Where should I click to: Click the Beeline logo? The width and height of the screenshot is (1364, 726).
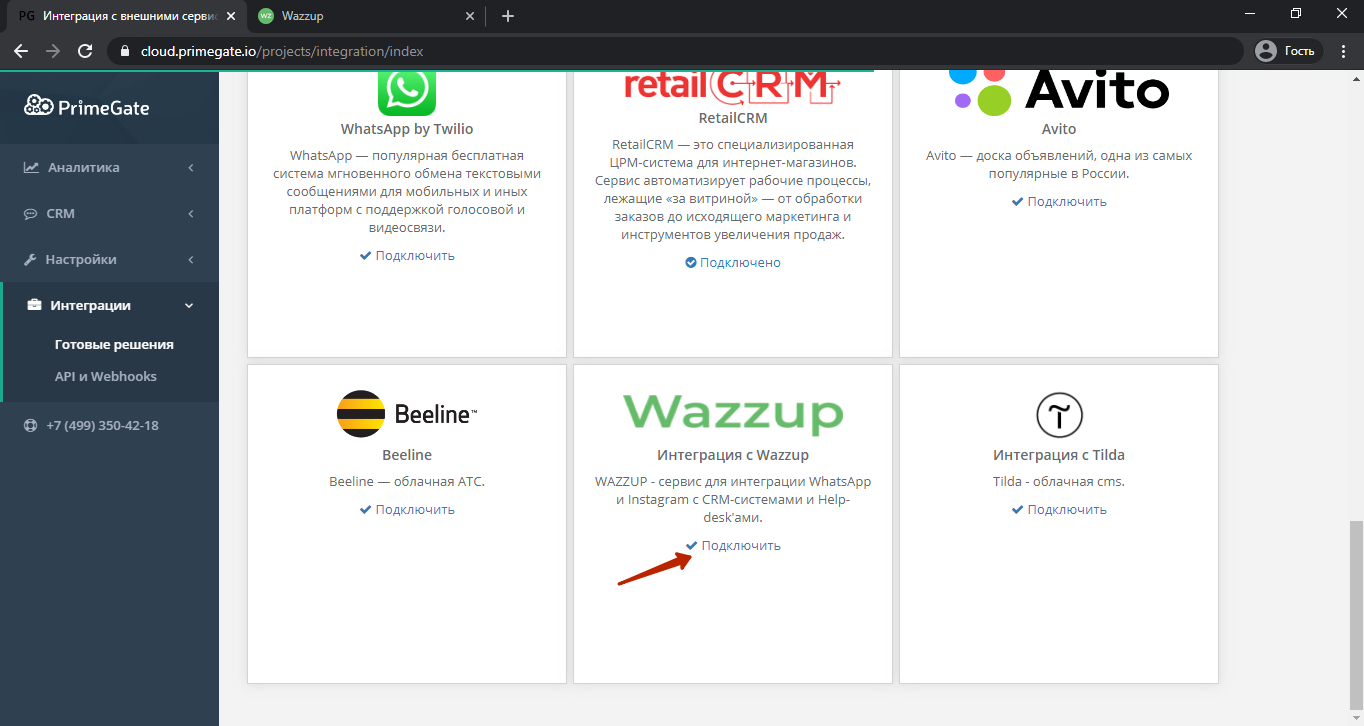coord(407,413)
